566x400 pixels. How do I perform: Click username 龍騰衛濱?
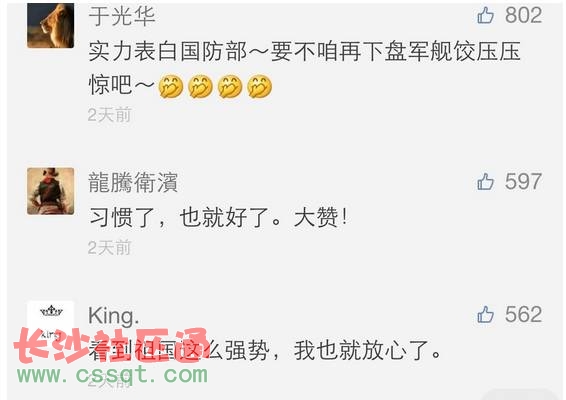(x=133, y=182)
